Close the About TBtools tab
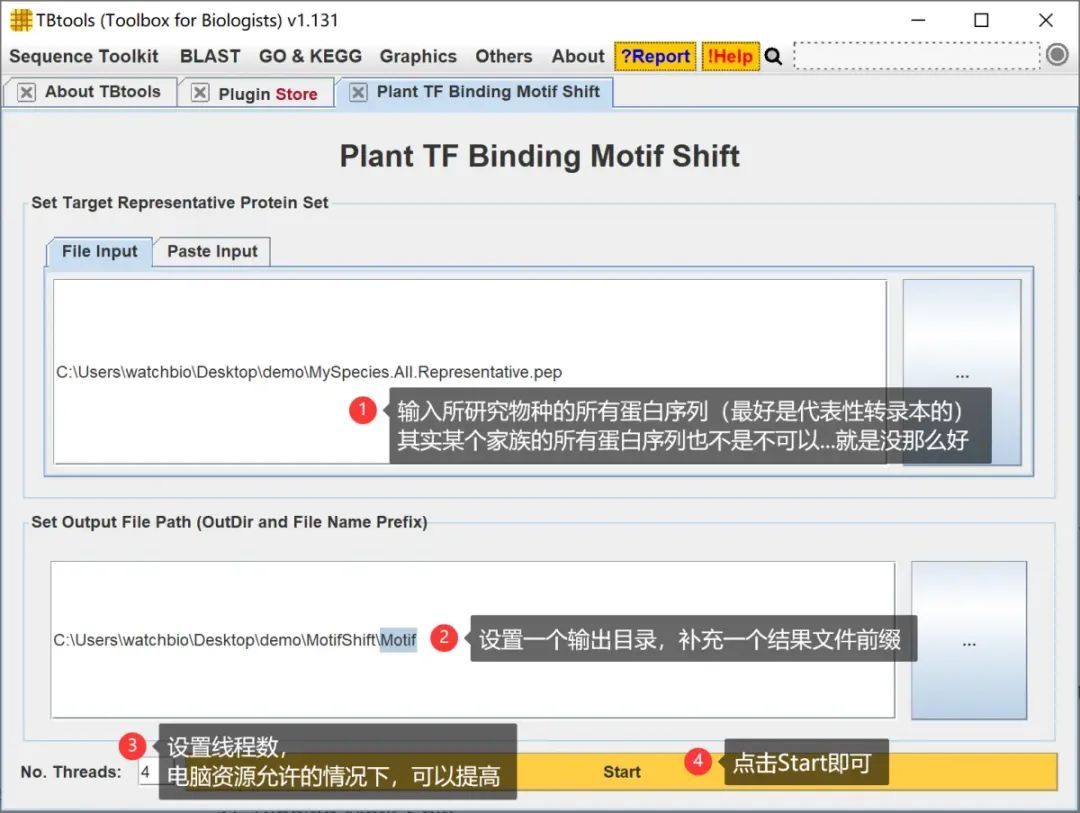Screen dimensions: 1080x813 click(x=26, y=92)
